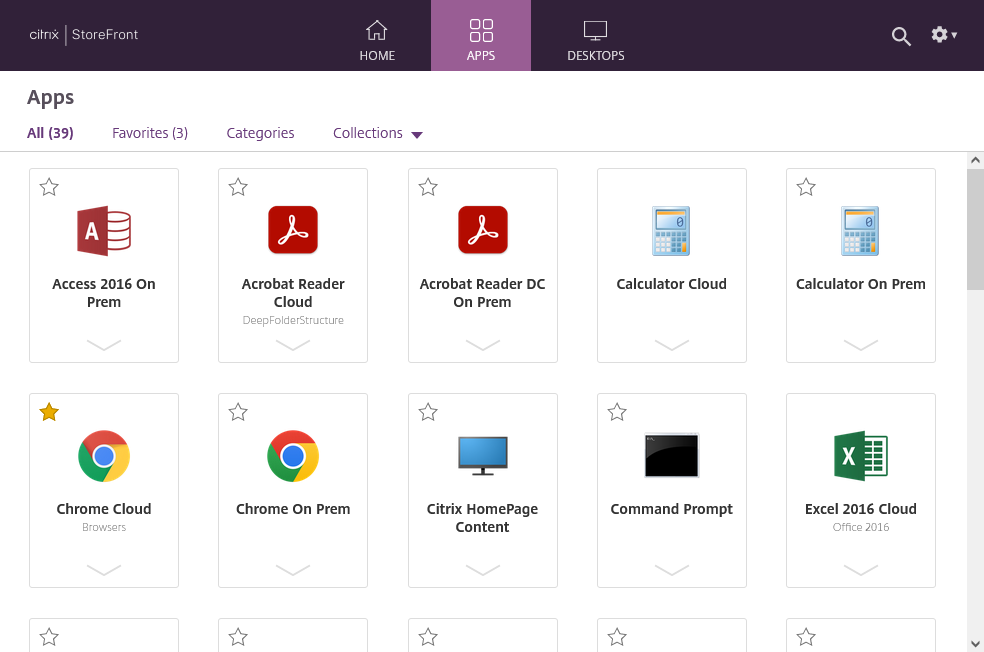
Task: Open the Categories view link
Action: pos(260,133)
